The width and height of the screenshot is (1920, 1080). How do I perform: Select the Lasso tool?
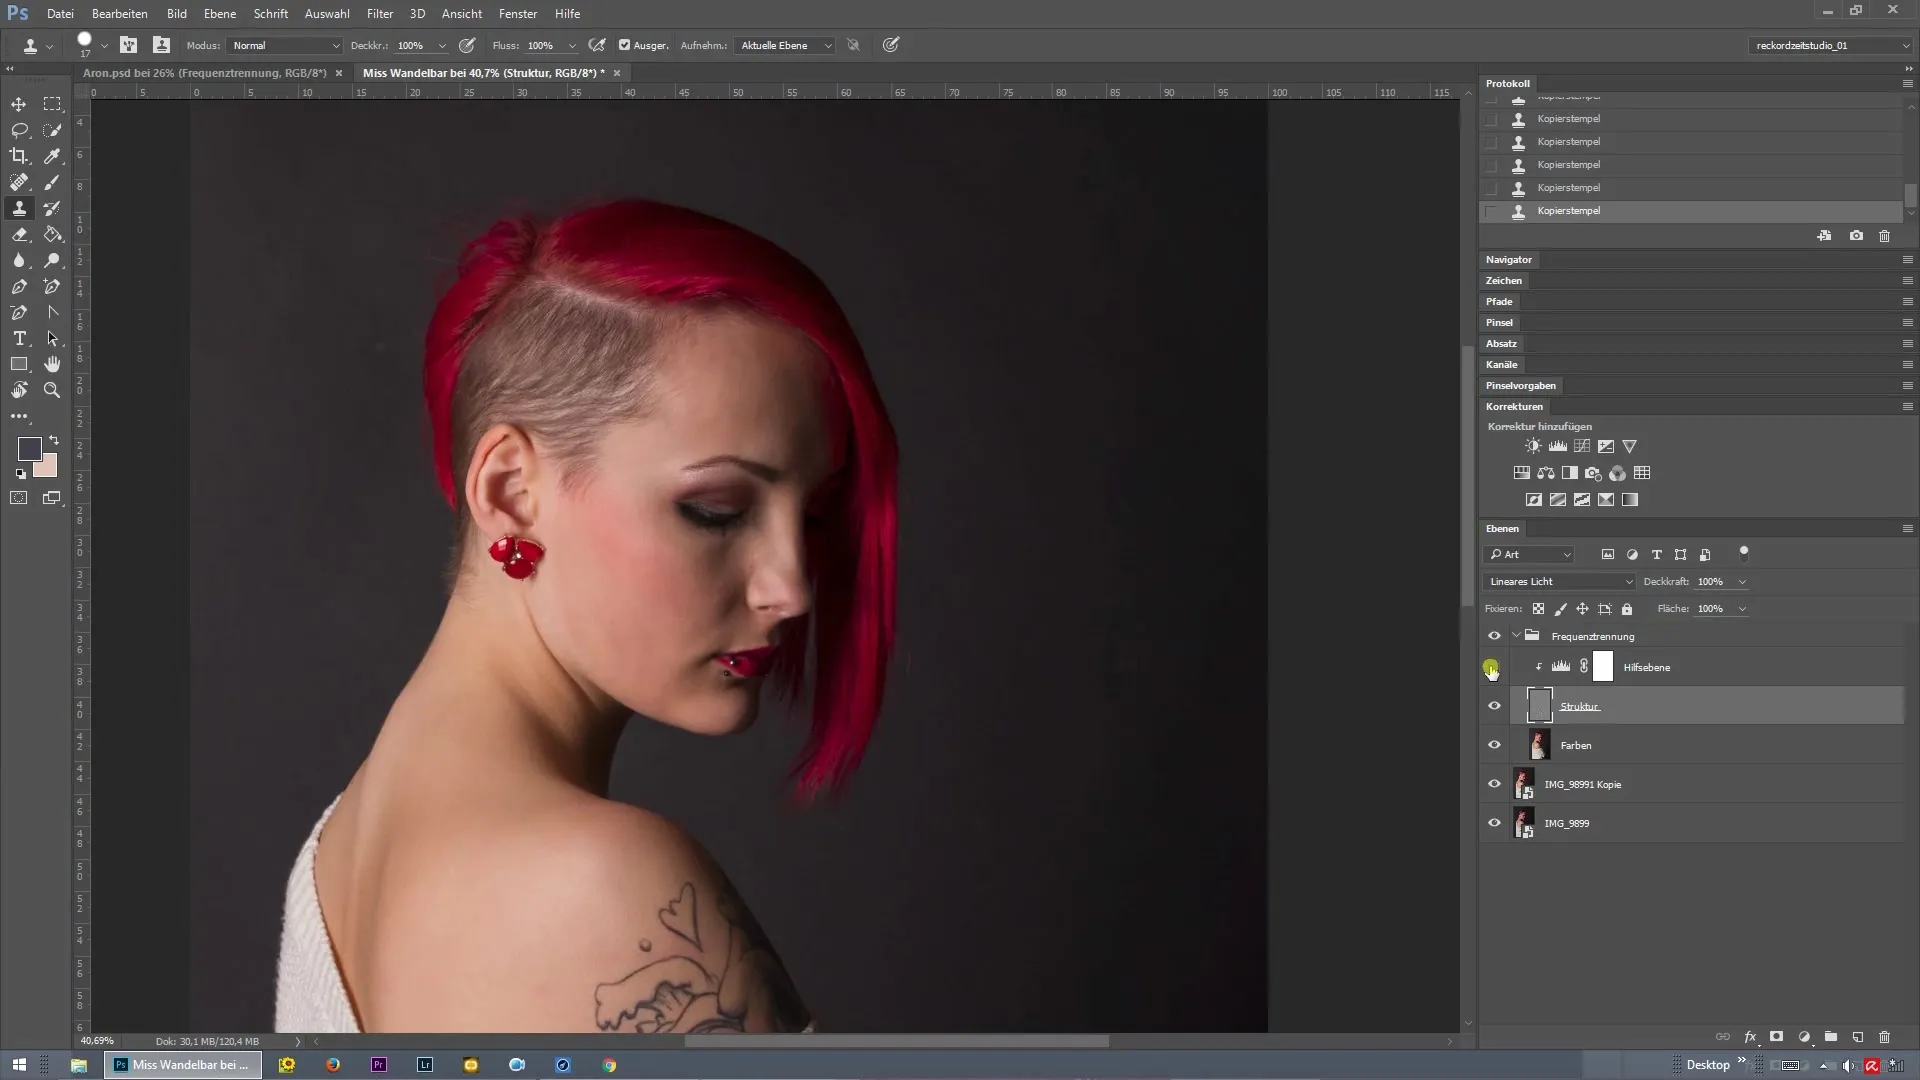click(19, 130)
